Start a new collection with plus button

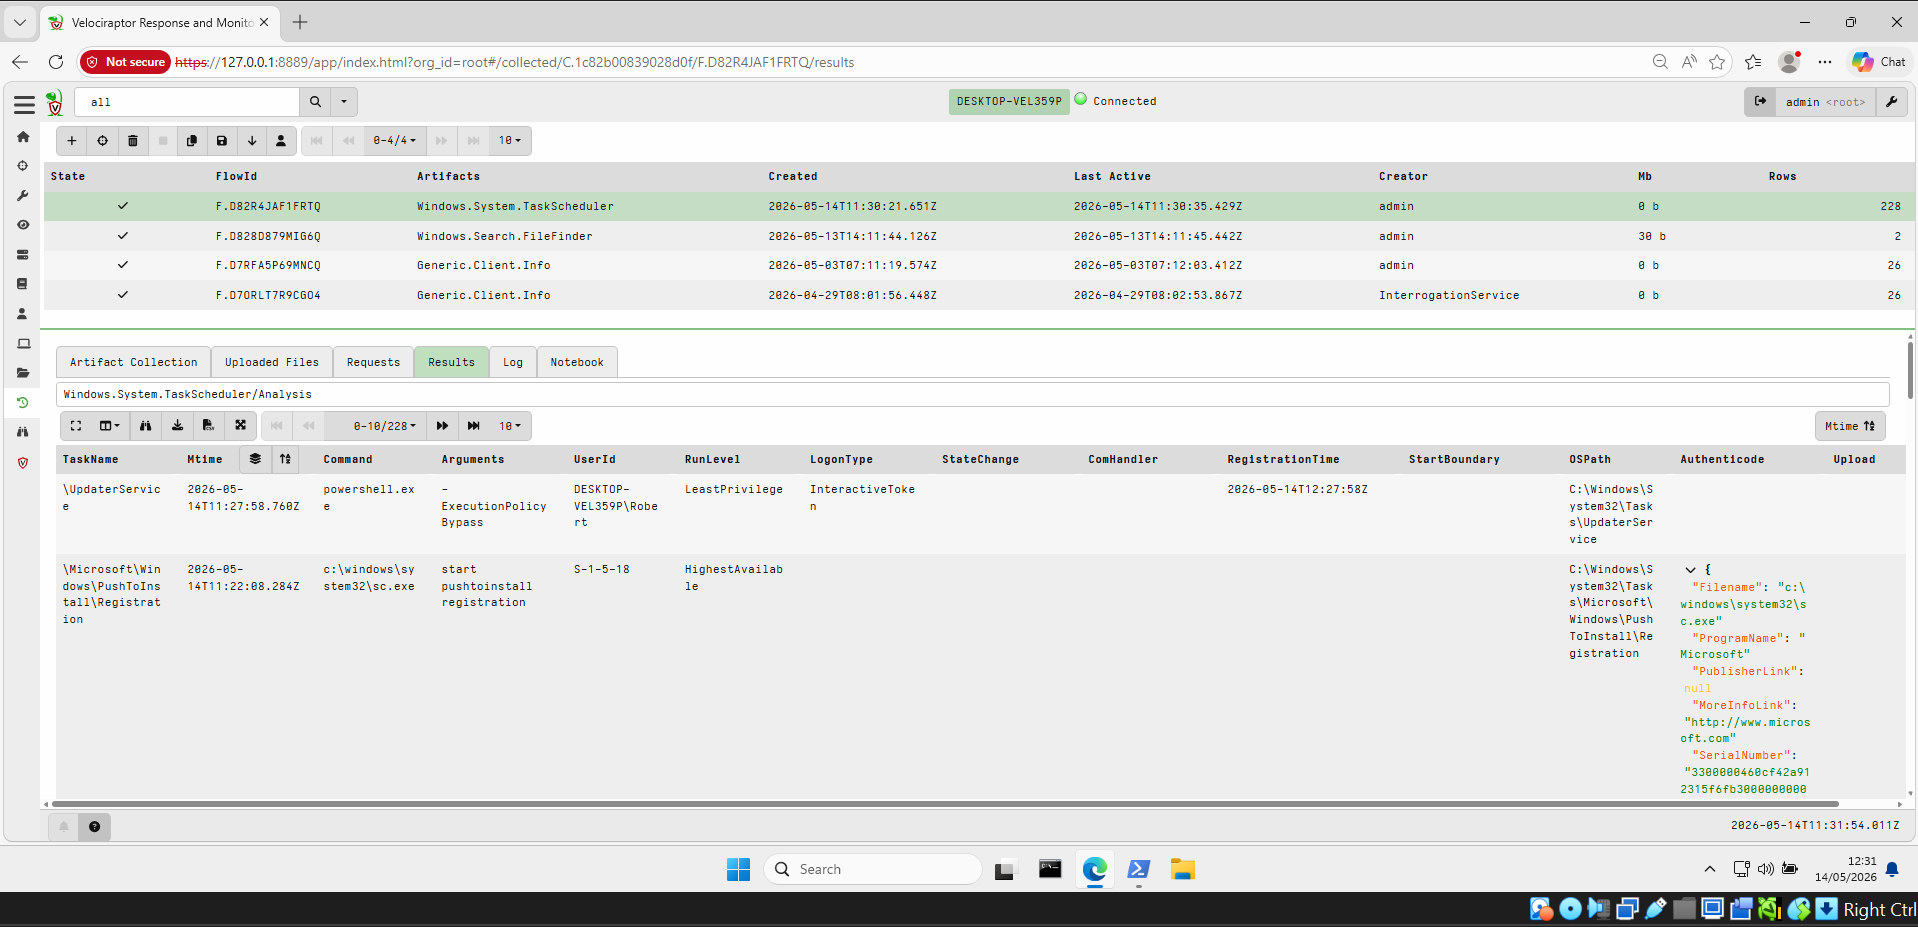point(72,141)
